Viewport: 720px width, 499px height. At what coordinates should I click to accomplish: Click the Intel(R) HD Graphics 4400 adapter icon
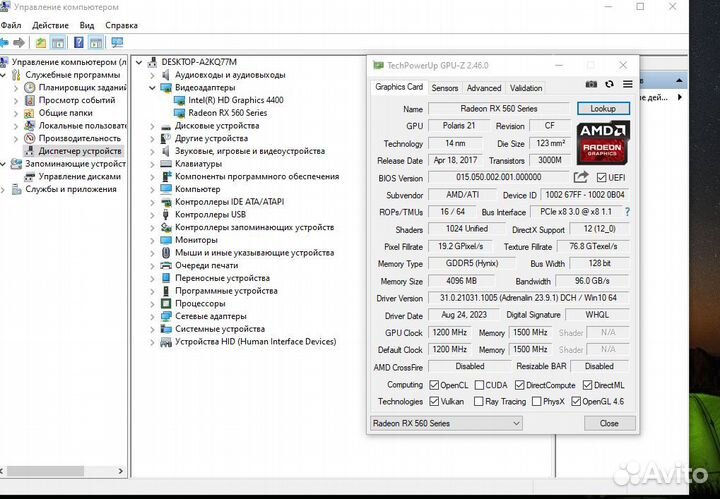(179, 100)
